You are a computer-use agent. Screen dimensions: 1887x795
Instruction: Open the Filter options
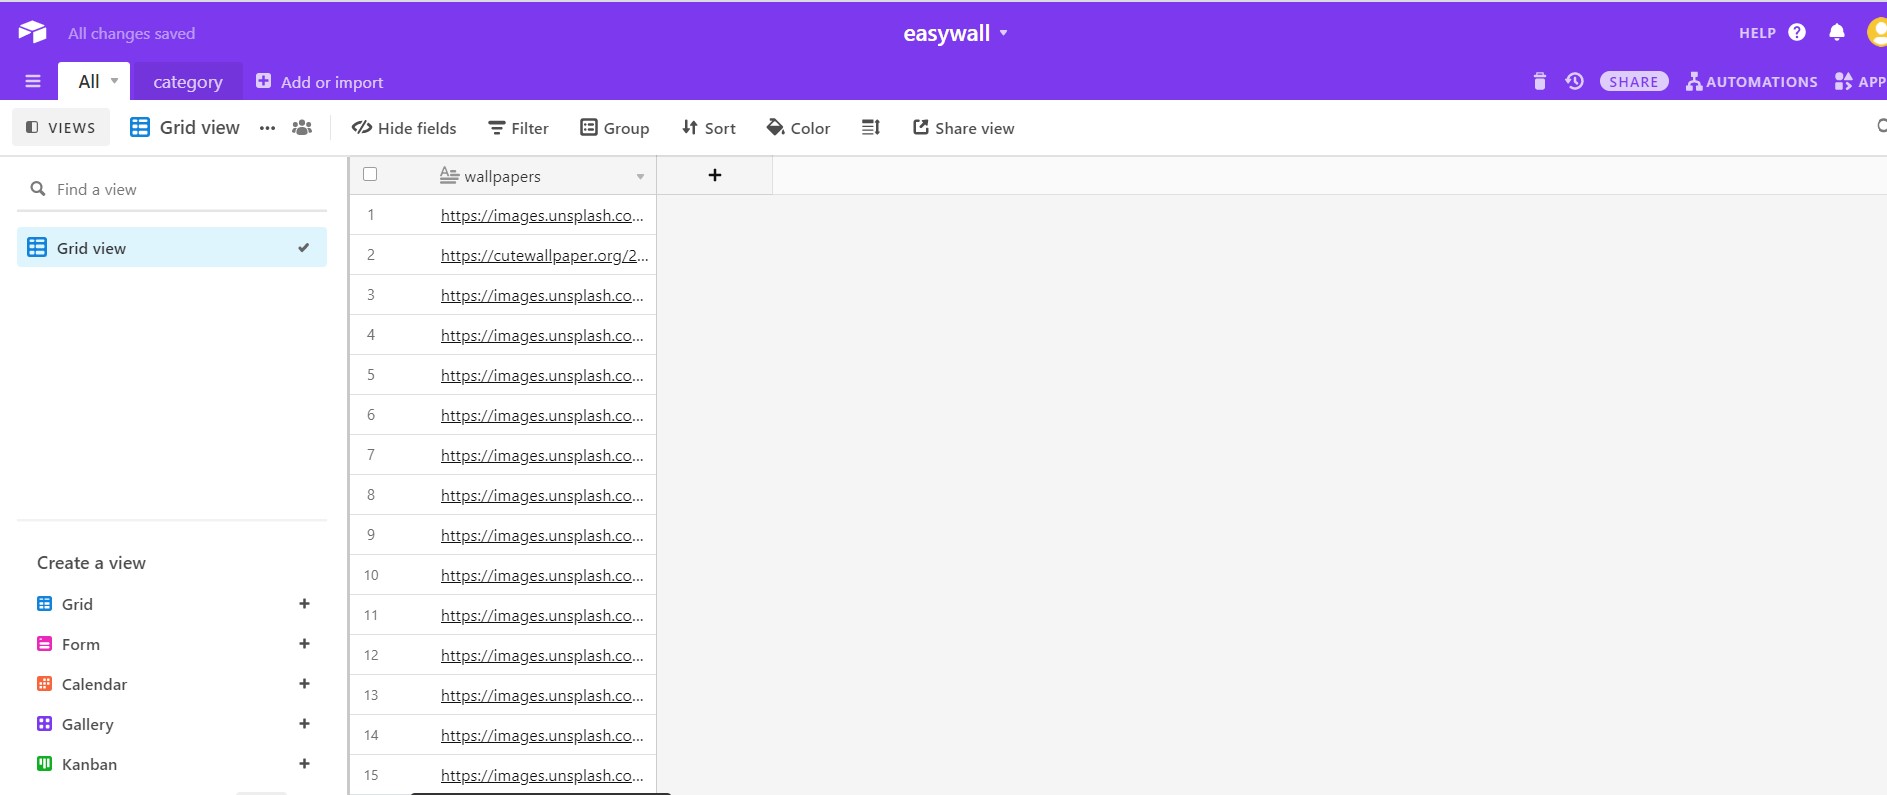pos(518,128)
